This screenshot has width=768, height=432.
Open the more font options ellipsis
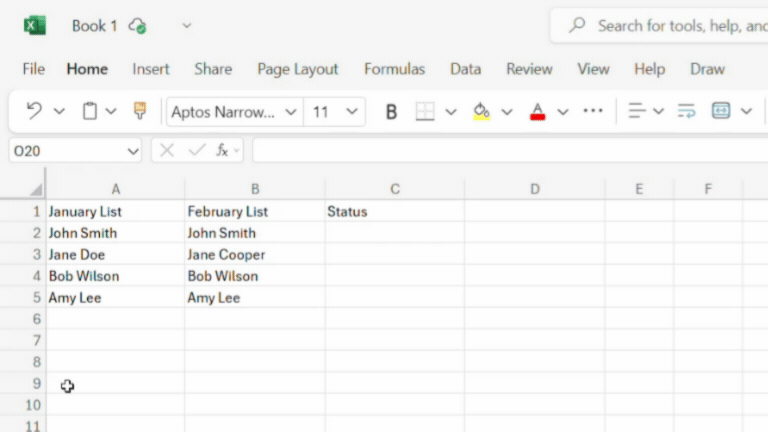pos(593,111)
